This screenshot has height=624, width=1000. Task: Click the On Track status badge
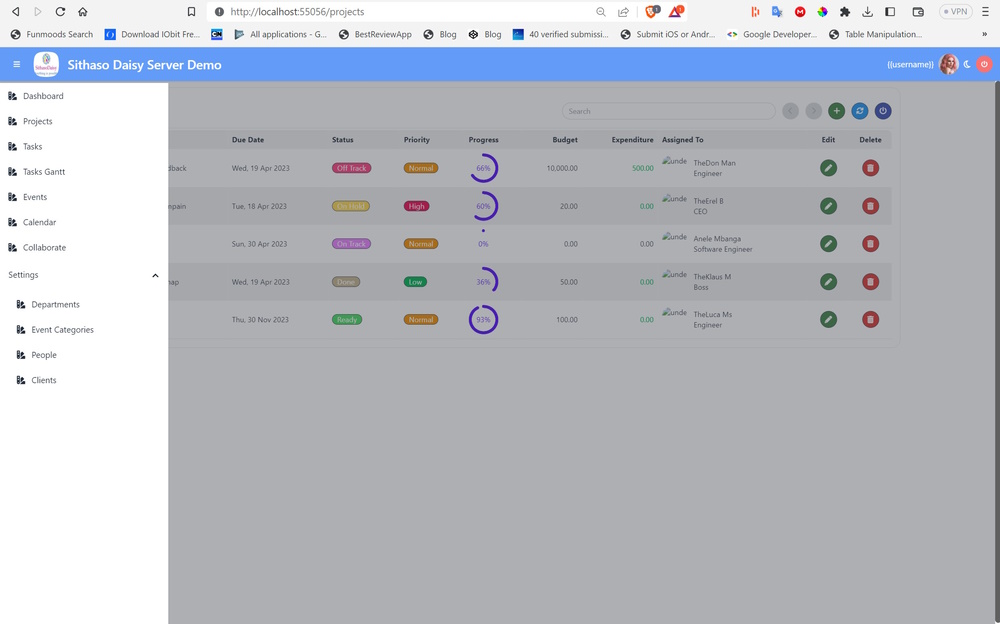pos(351,244)
